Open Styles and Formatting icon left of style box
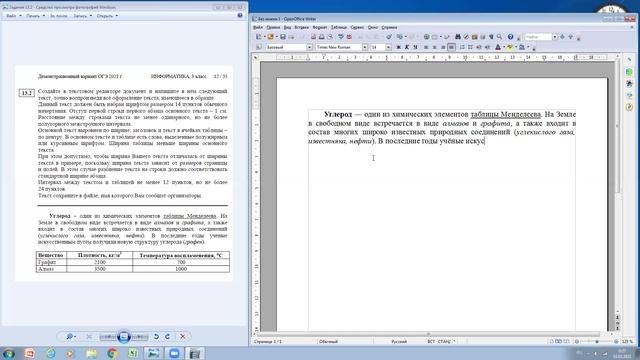The image size is (640, 360). (258, 47)
